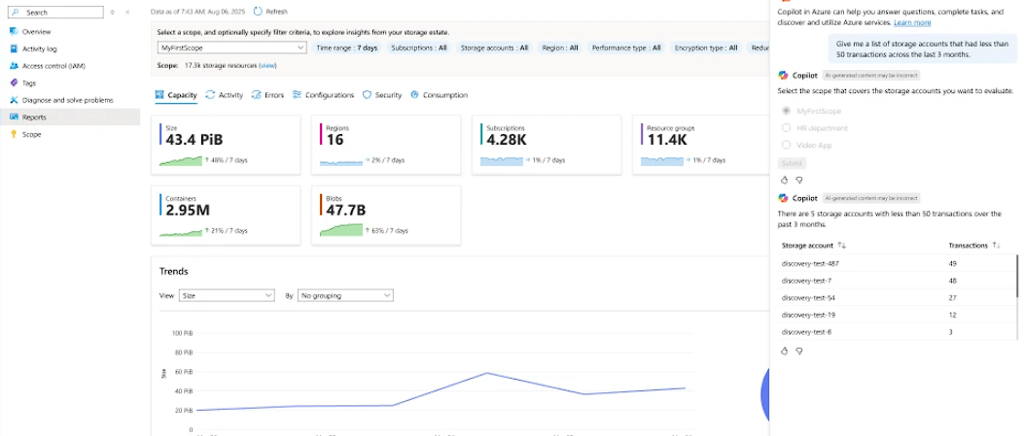Click the Regions 16 card

coord(386,145)
